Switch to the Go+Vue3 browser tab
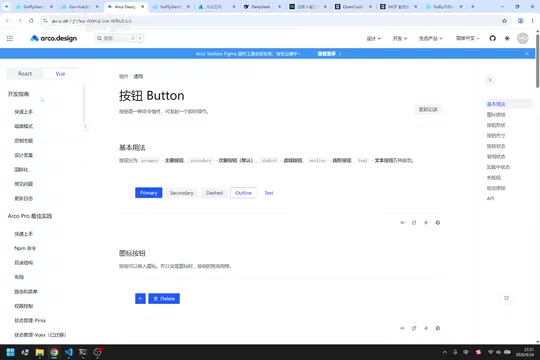Image resolution: width=540 pixels, height=360 pixels. (80, 7)
